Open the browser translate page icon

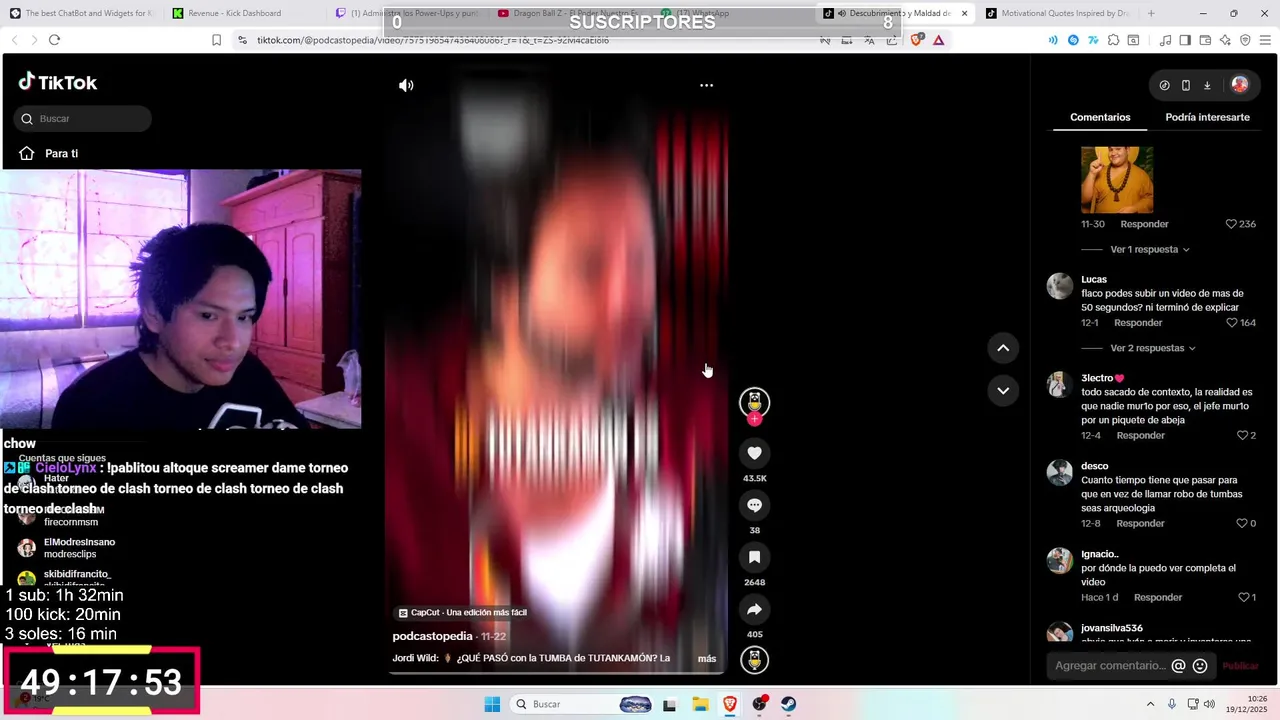point(869,40)
